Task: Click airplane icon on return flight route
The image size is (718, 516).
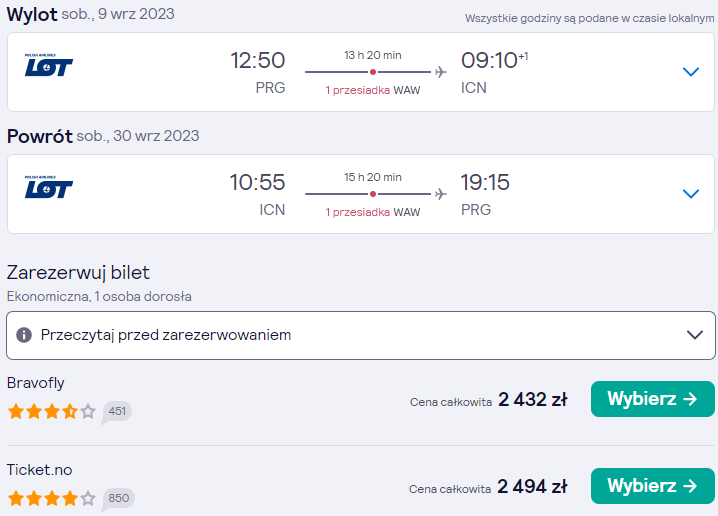Action: (441, 194)
